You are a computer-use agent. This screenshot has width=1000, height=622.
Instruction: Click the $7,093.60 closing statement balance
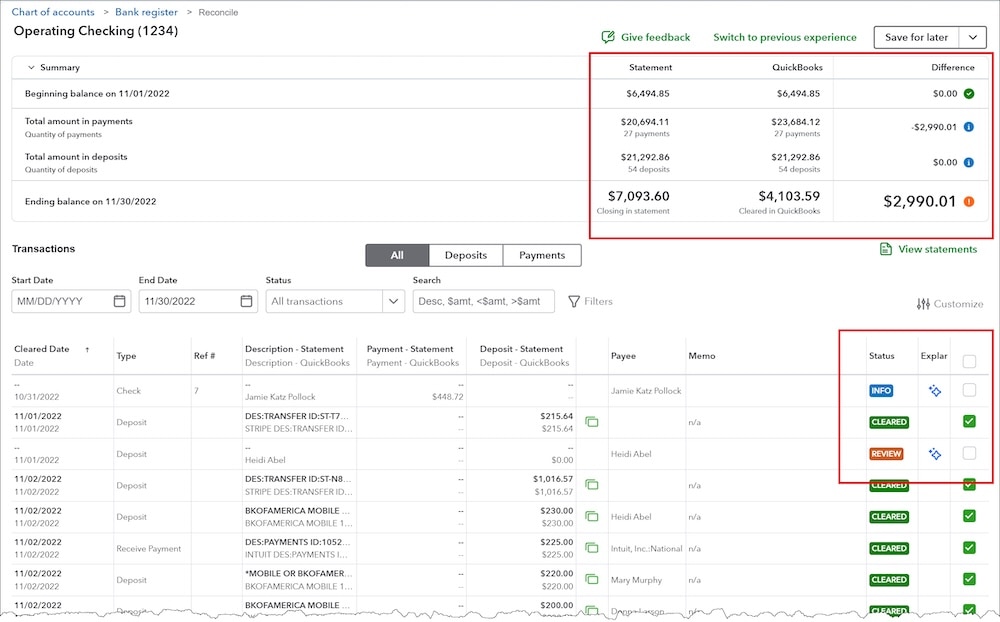[638, 196]
